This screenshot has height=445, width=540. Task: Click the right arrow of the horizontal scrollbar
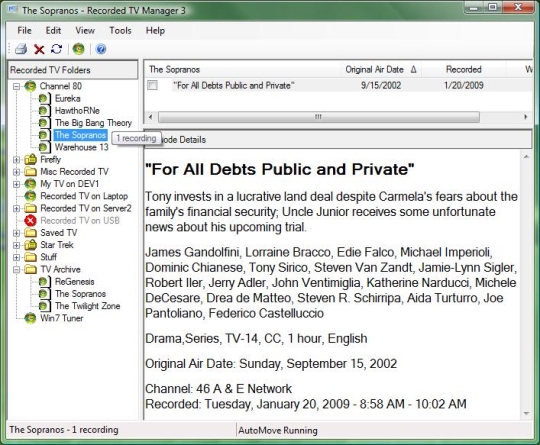tap(526, 117)
